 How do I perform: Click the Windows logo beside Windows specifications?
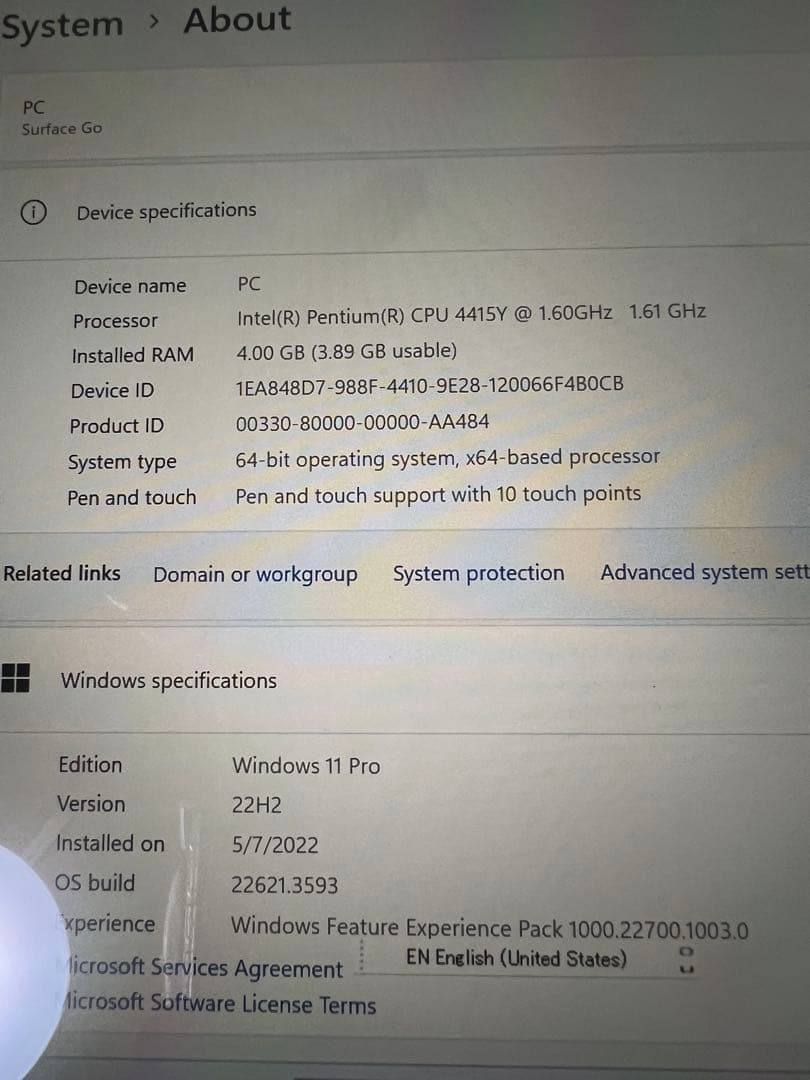point(14,678)
